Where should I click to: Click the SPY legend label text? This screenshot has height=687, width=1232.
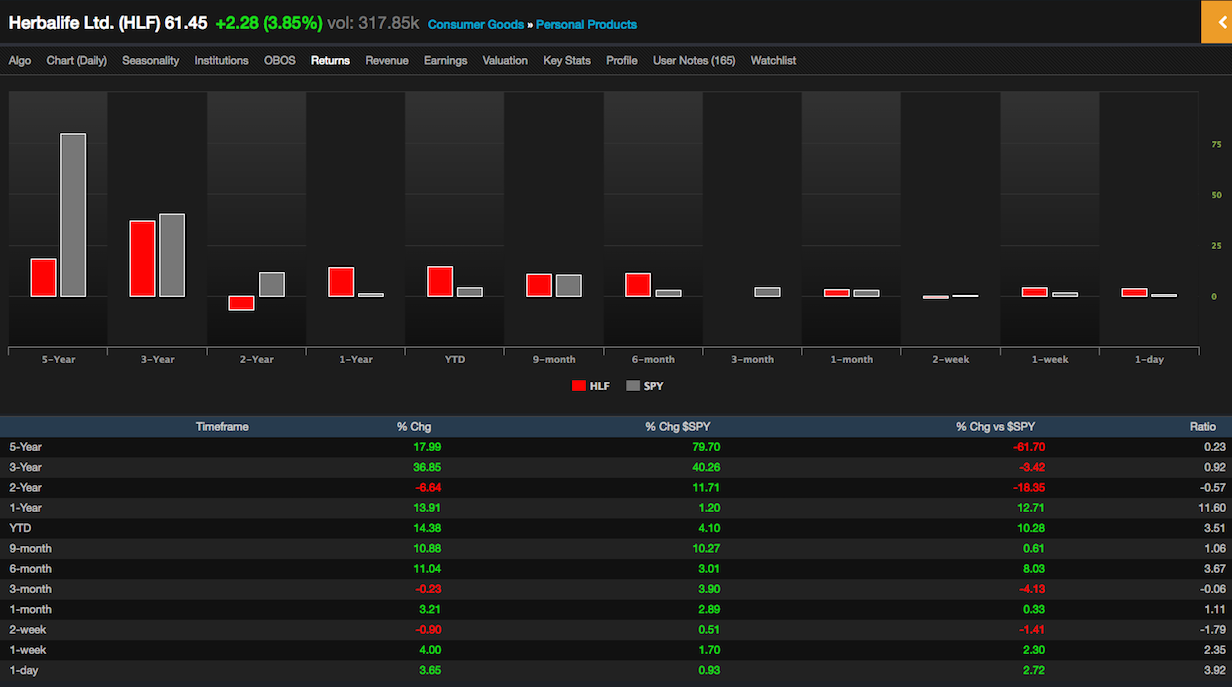point(654,386)
